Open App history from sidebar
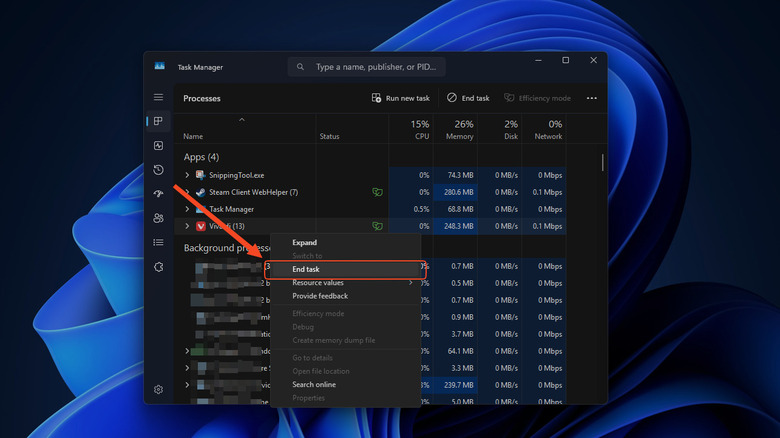780x438 pixels. point(158,170)
